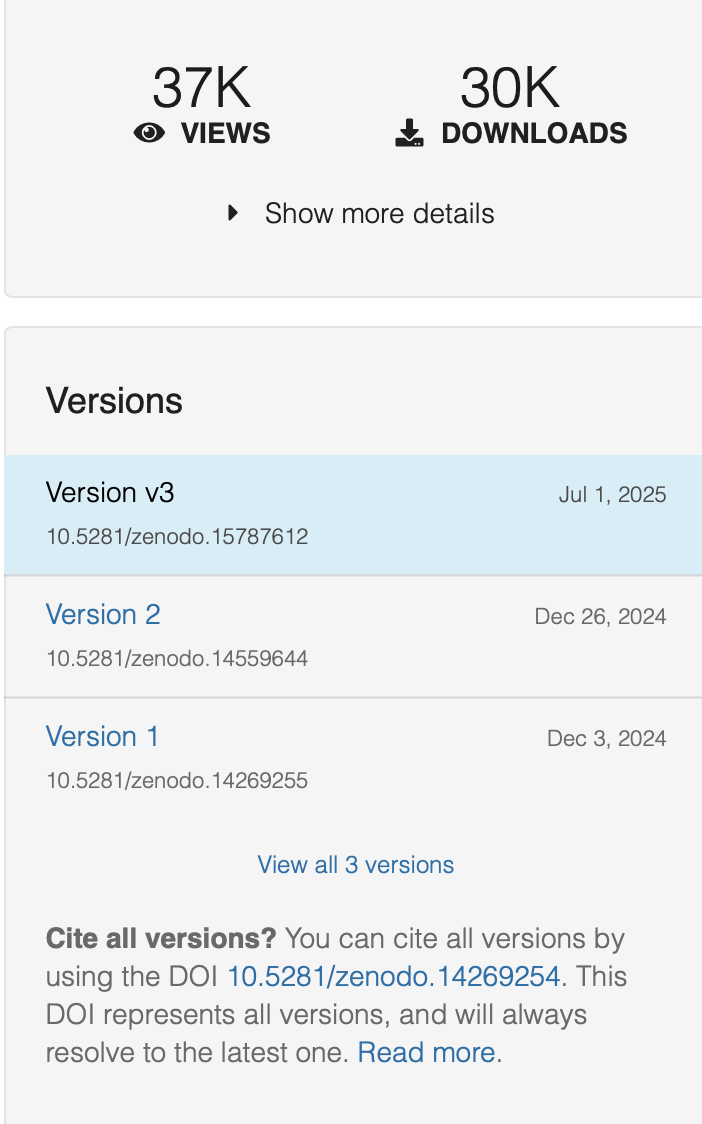The height and width of the screenshot is (1124, 702).
Task: Open the Version 1 link
Action: (x=103, y=736)
